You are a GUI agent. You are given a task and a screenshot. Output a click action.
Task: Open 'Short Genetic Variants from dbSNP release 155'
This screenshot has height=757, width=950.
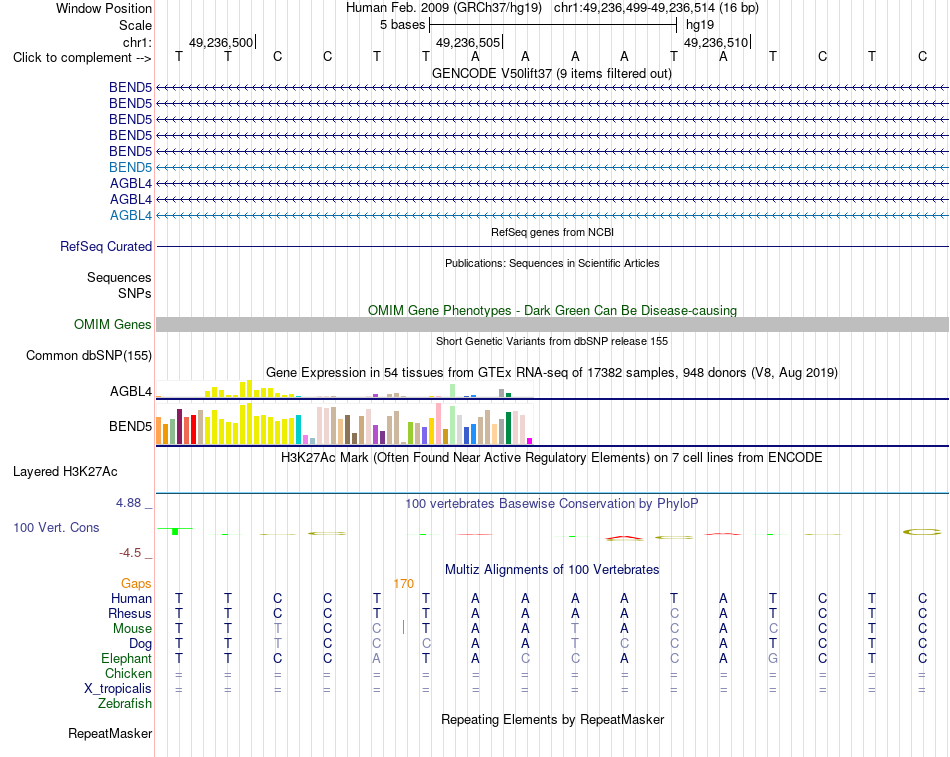pyautogui.click(x=552, y=341)
